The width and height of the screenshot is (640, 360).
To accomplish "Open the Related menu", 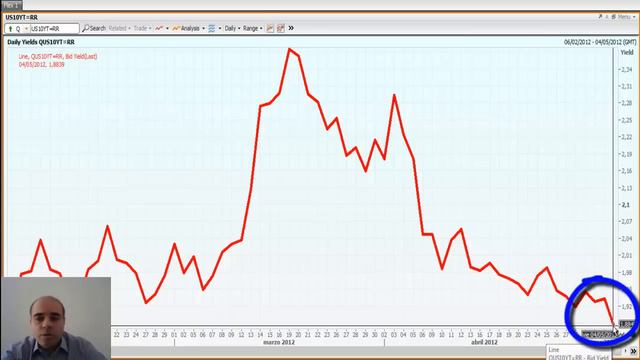I will point(120,28).
